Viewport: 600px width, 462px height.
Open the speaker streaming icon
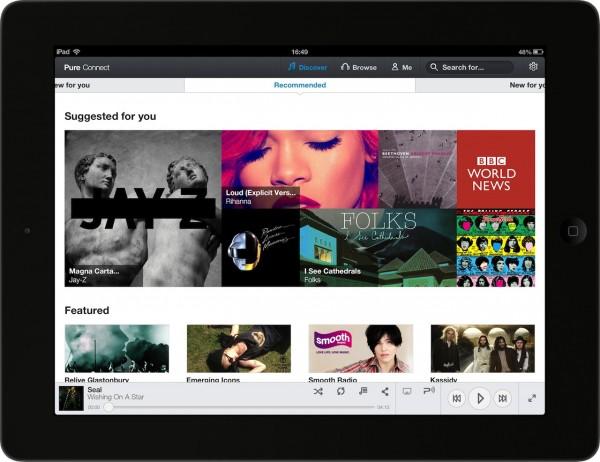(x=429, y=391)
